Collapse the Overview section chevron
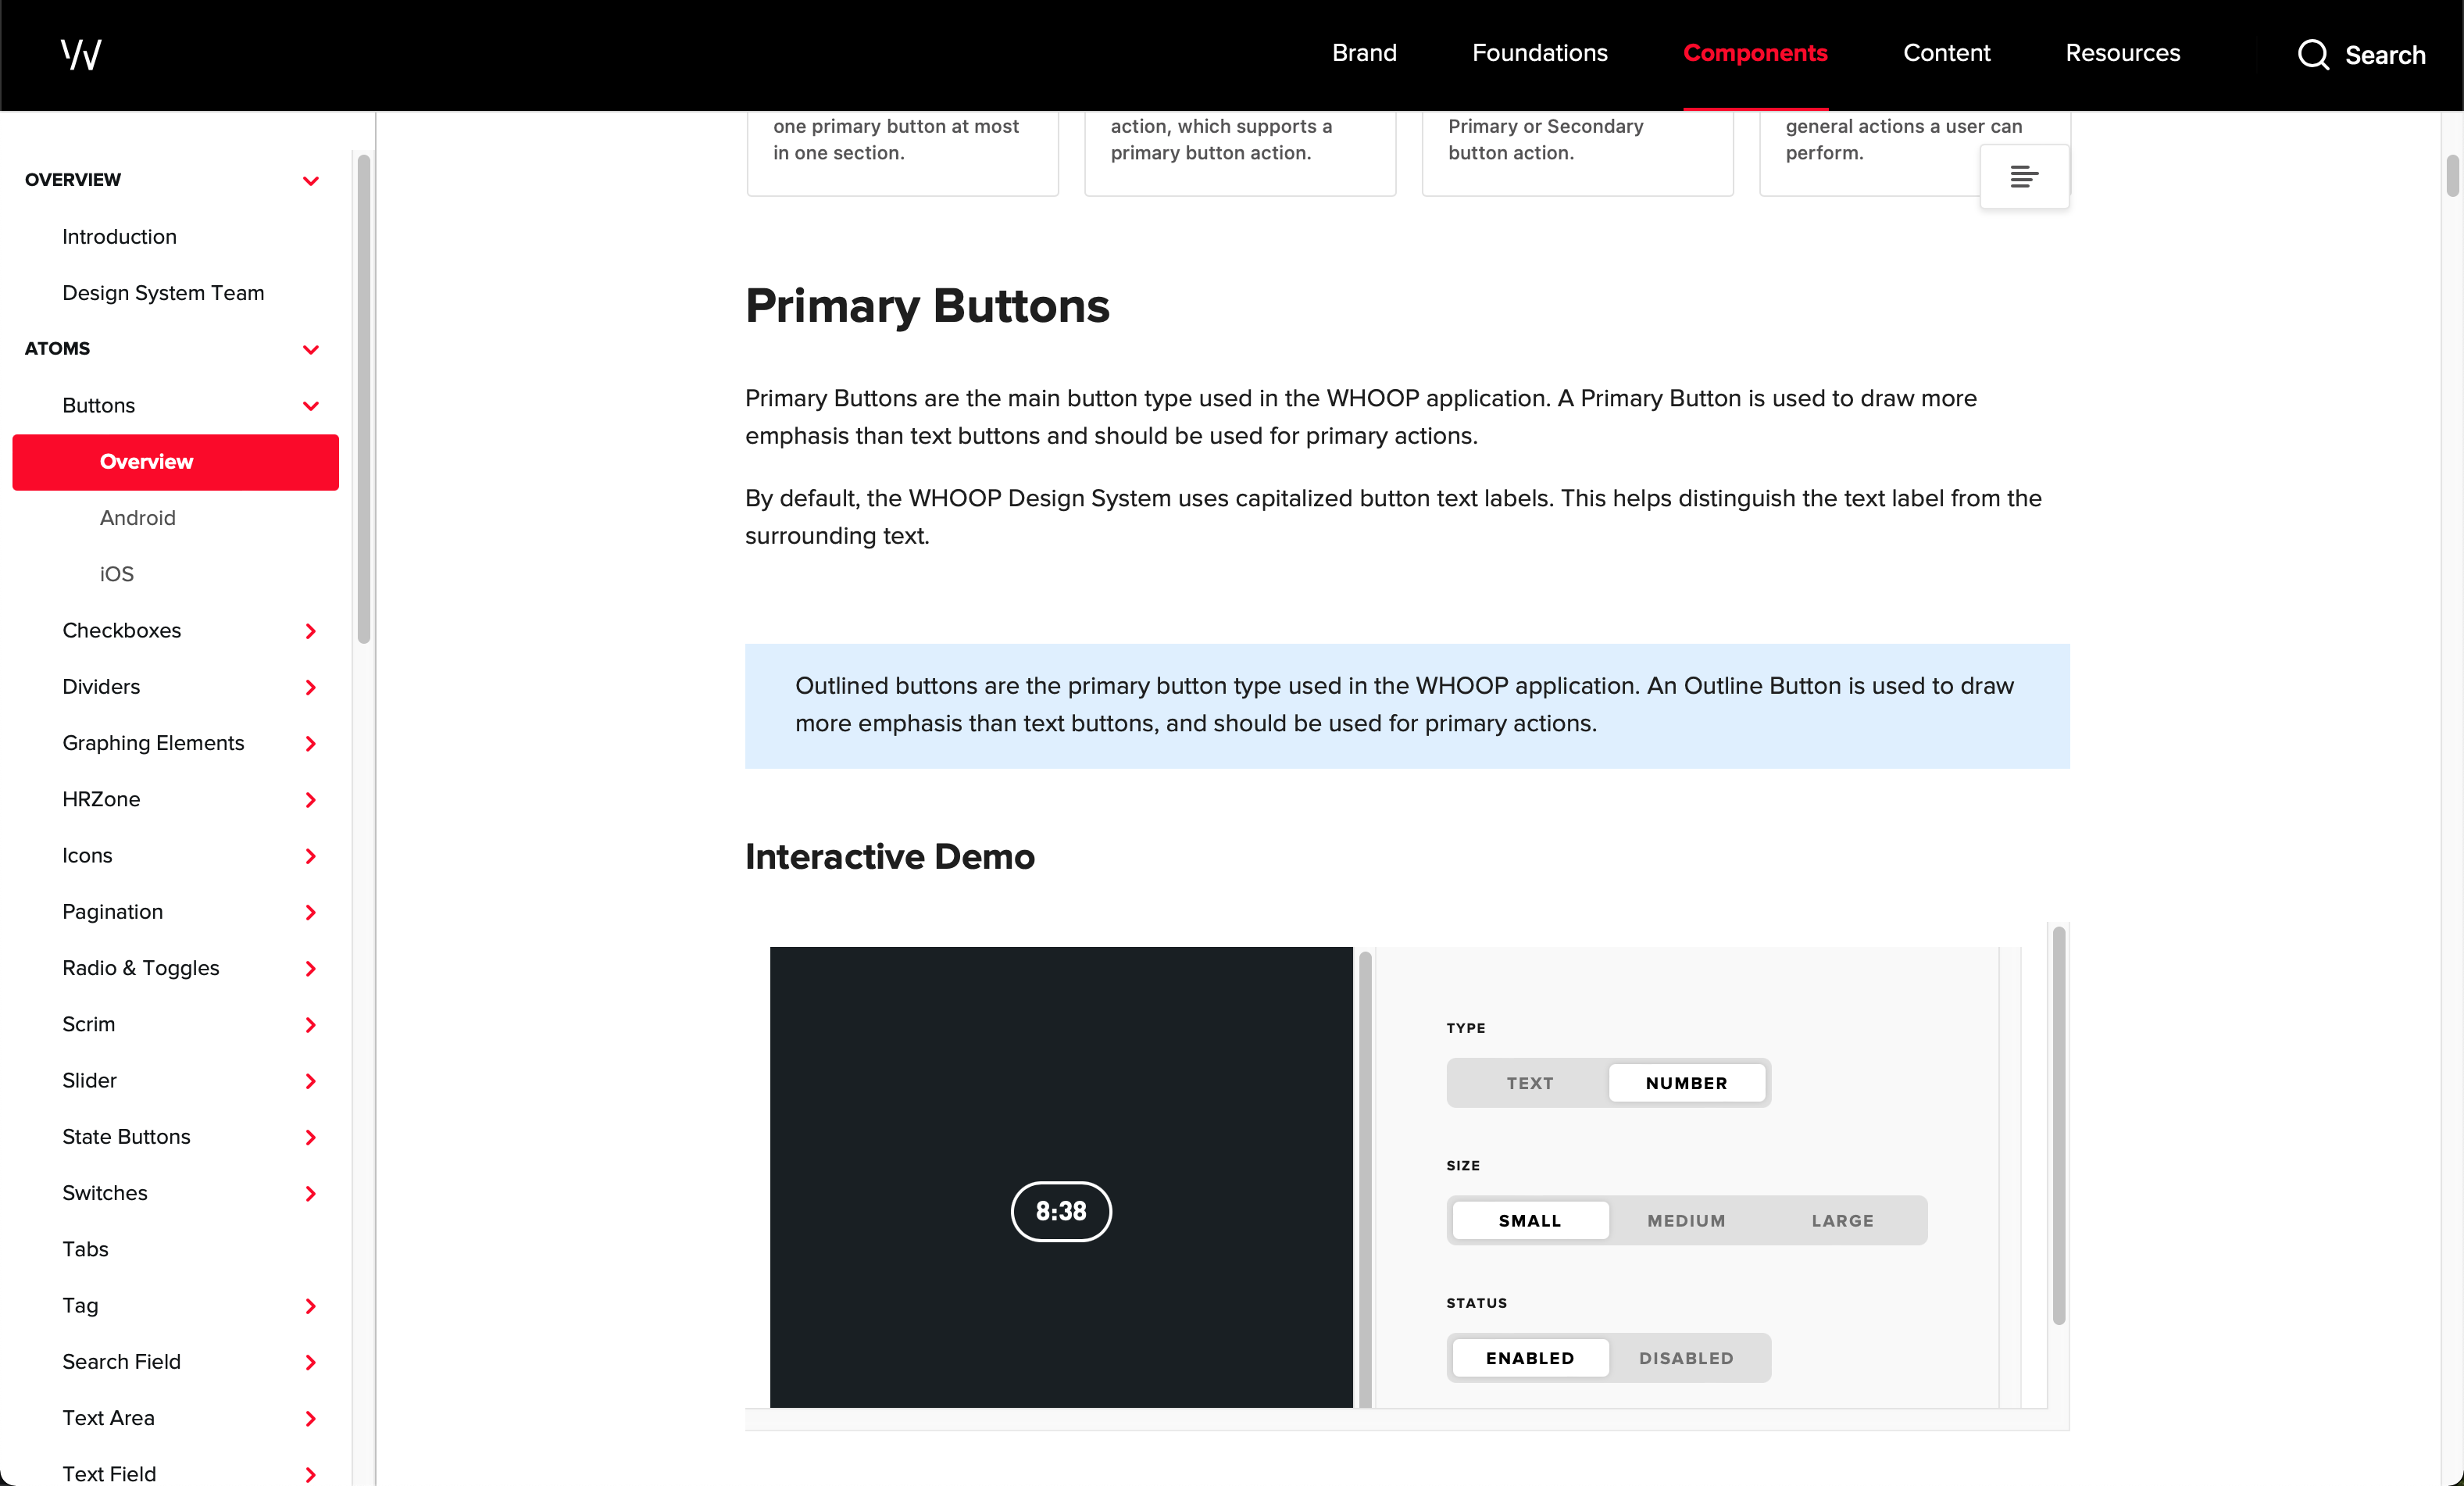This screenshot has height=1486, width=2464. (x=310, y=181)
